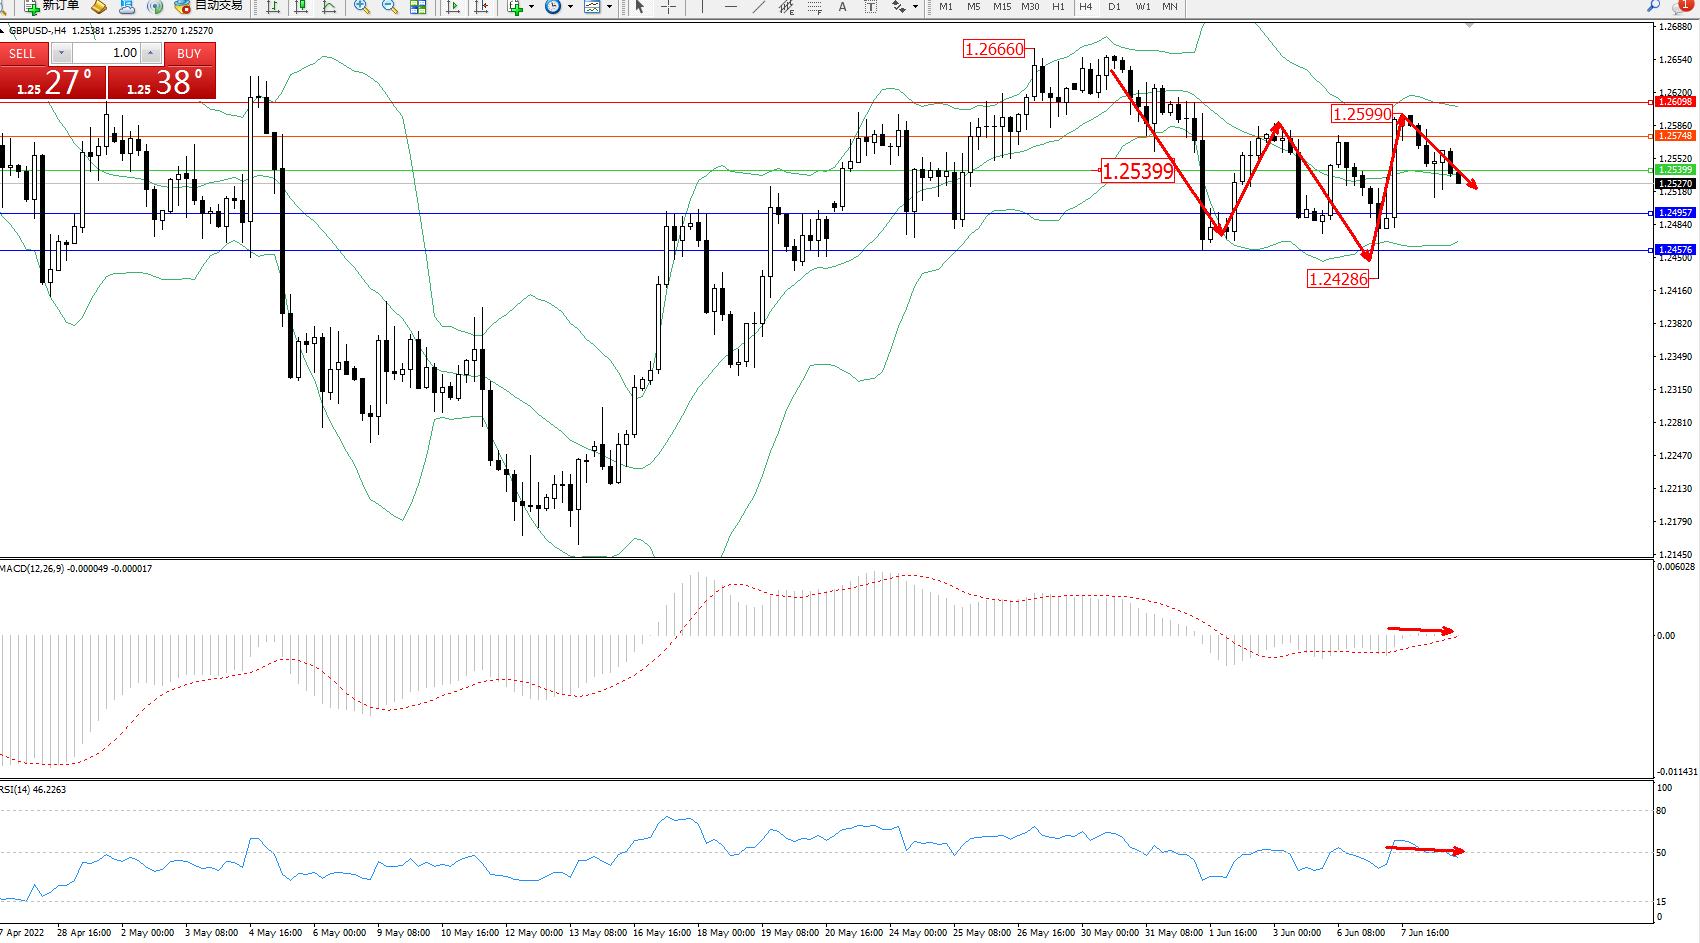Increase lot volume with up arrow
1700x943 pixels.
[x=150, y=53]
